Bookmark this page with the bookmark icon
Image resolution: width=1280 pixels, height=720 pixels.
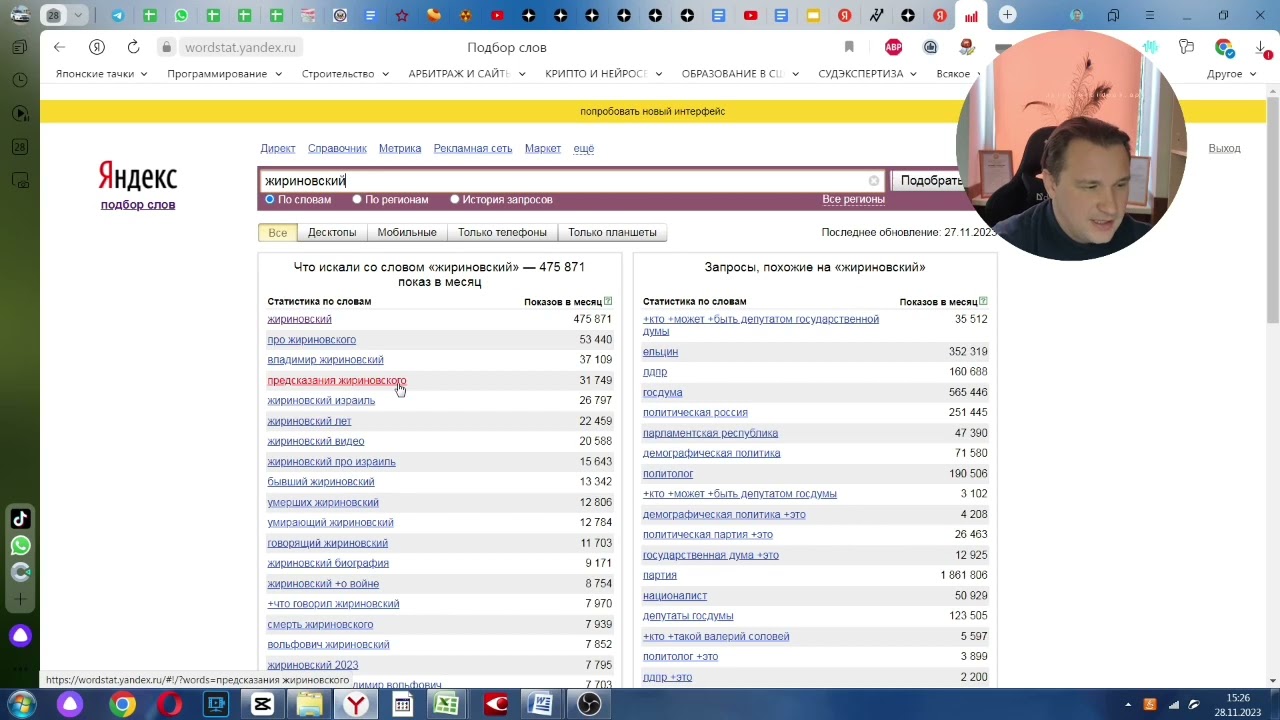click(849, 47)
